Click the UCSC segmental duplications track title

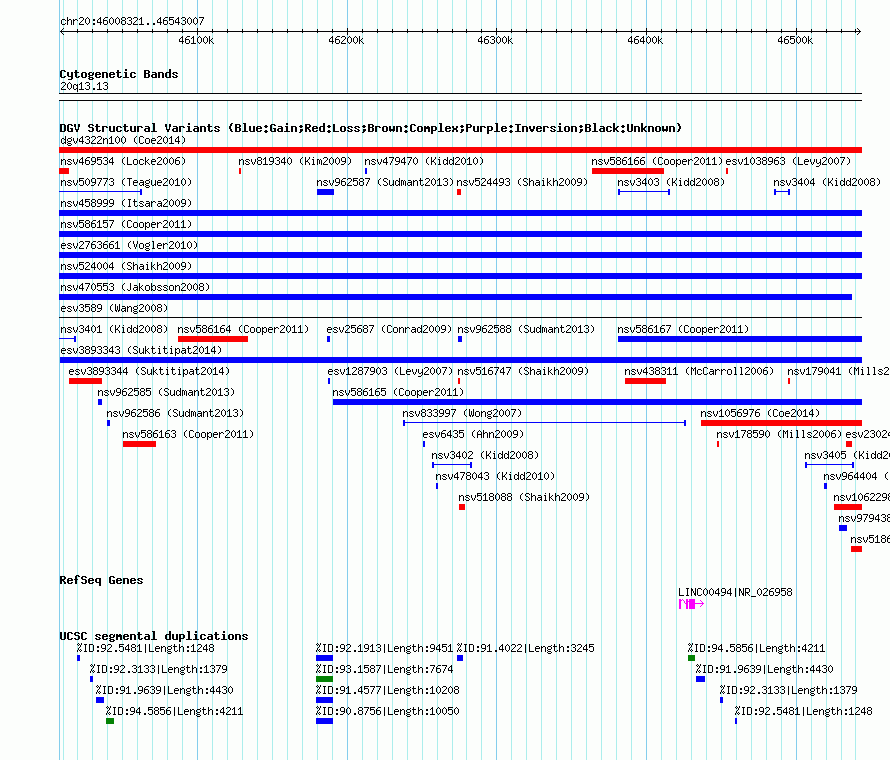point(154,636)
